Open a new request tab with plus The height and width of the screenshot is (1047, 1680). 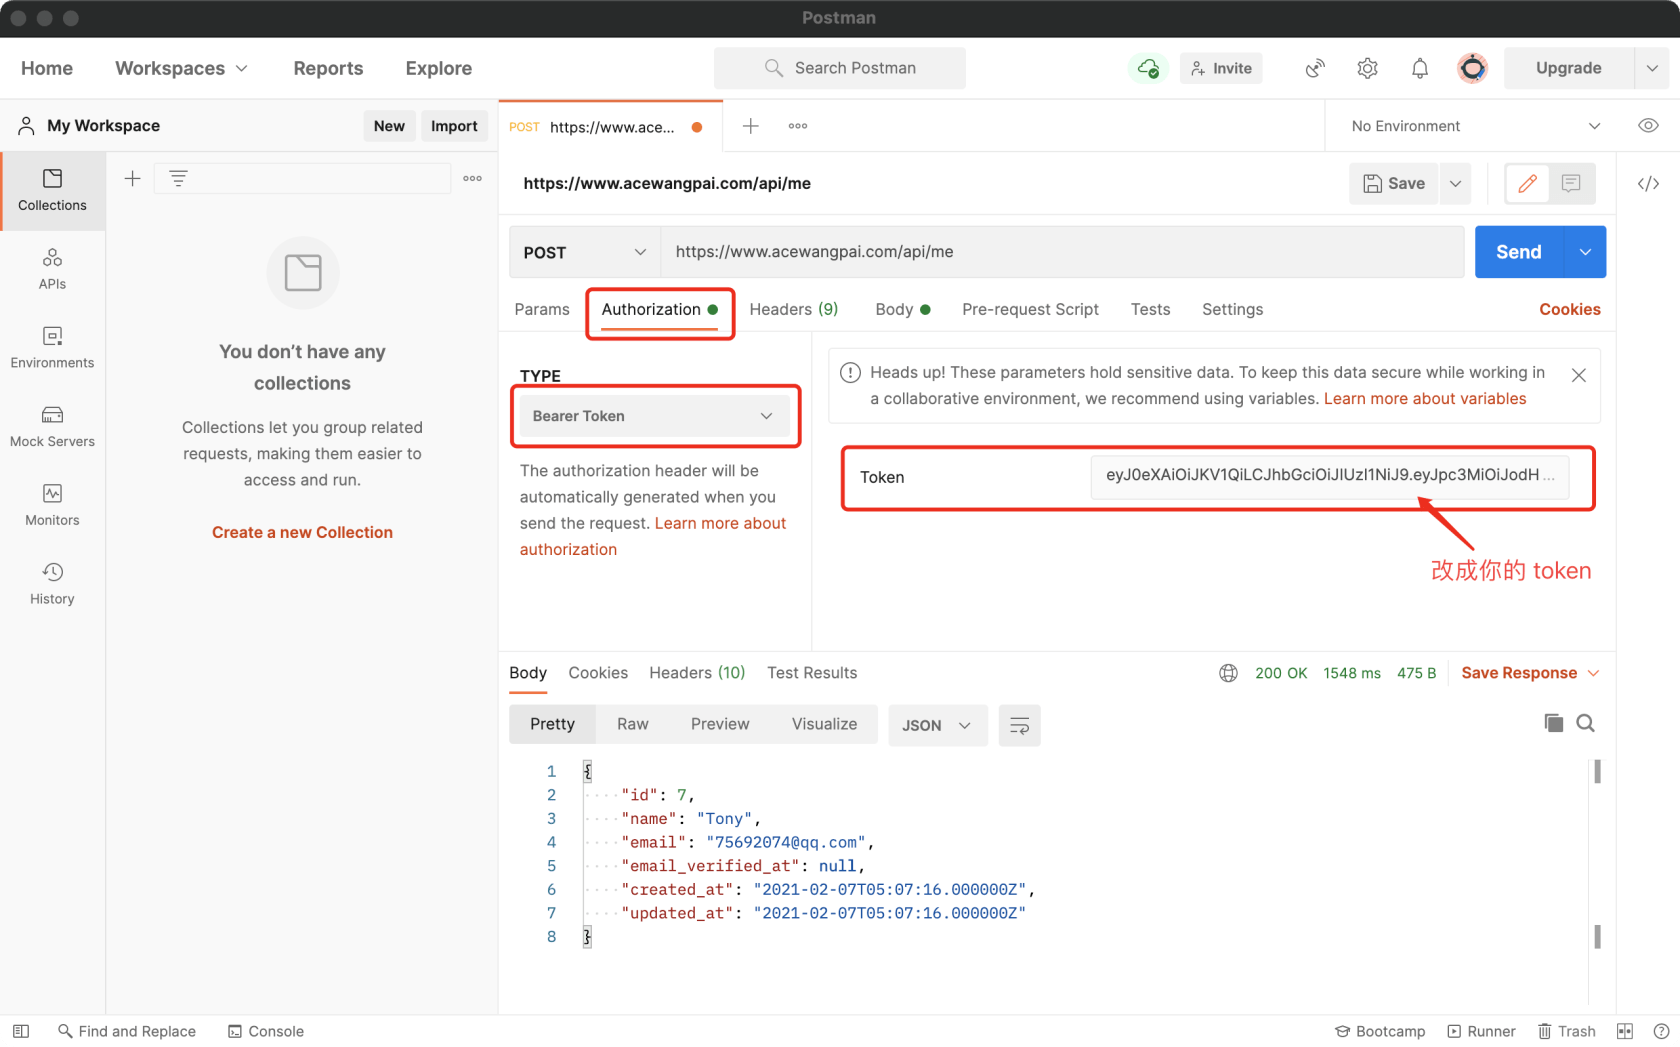point(751,126)
